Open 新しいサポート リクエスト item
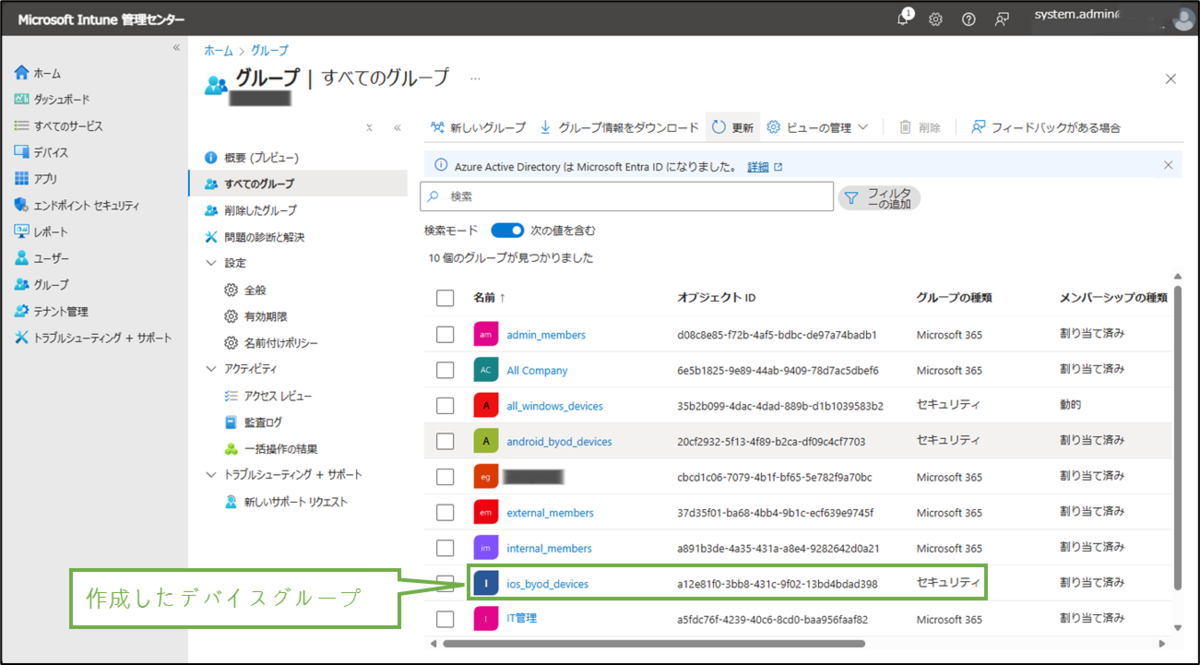Viewport: 1200px width, 665px height. (x=298, y=501)
